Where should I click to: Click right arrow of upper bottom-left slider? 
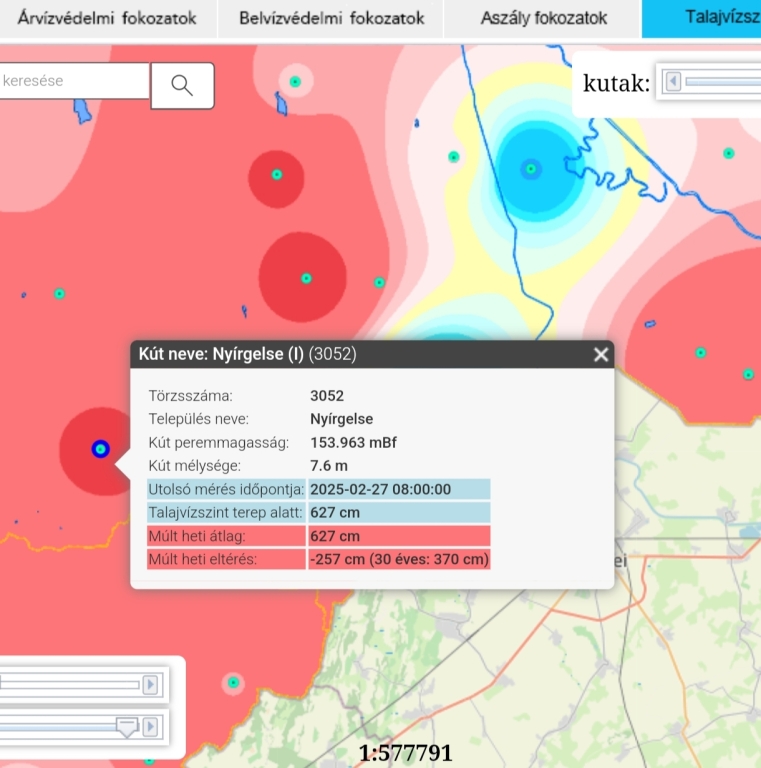(x=150, y=685)
